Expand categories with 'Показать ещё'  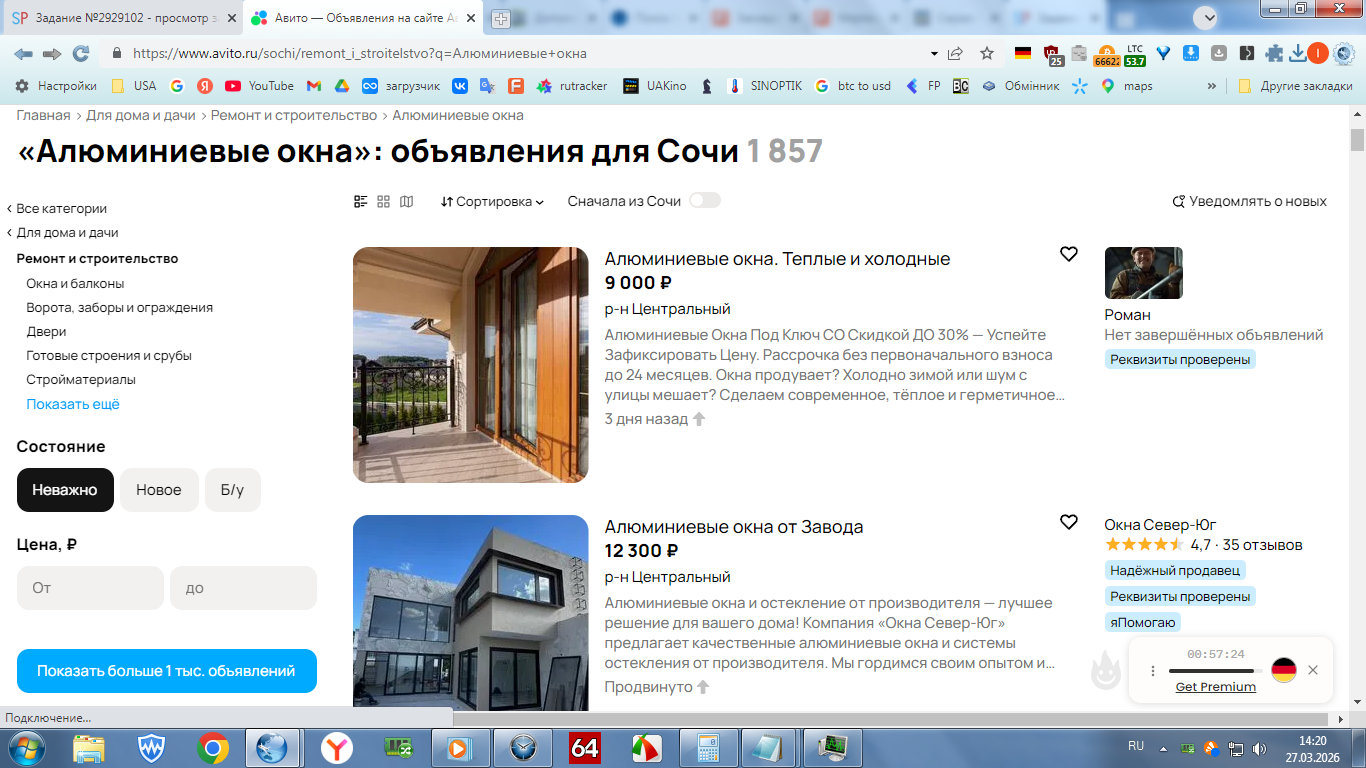click(73, 404)
